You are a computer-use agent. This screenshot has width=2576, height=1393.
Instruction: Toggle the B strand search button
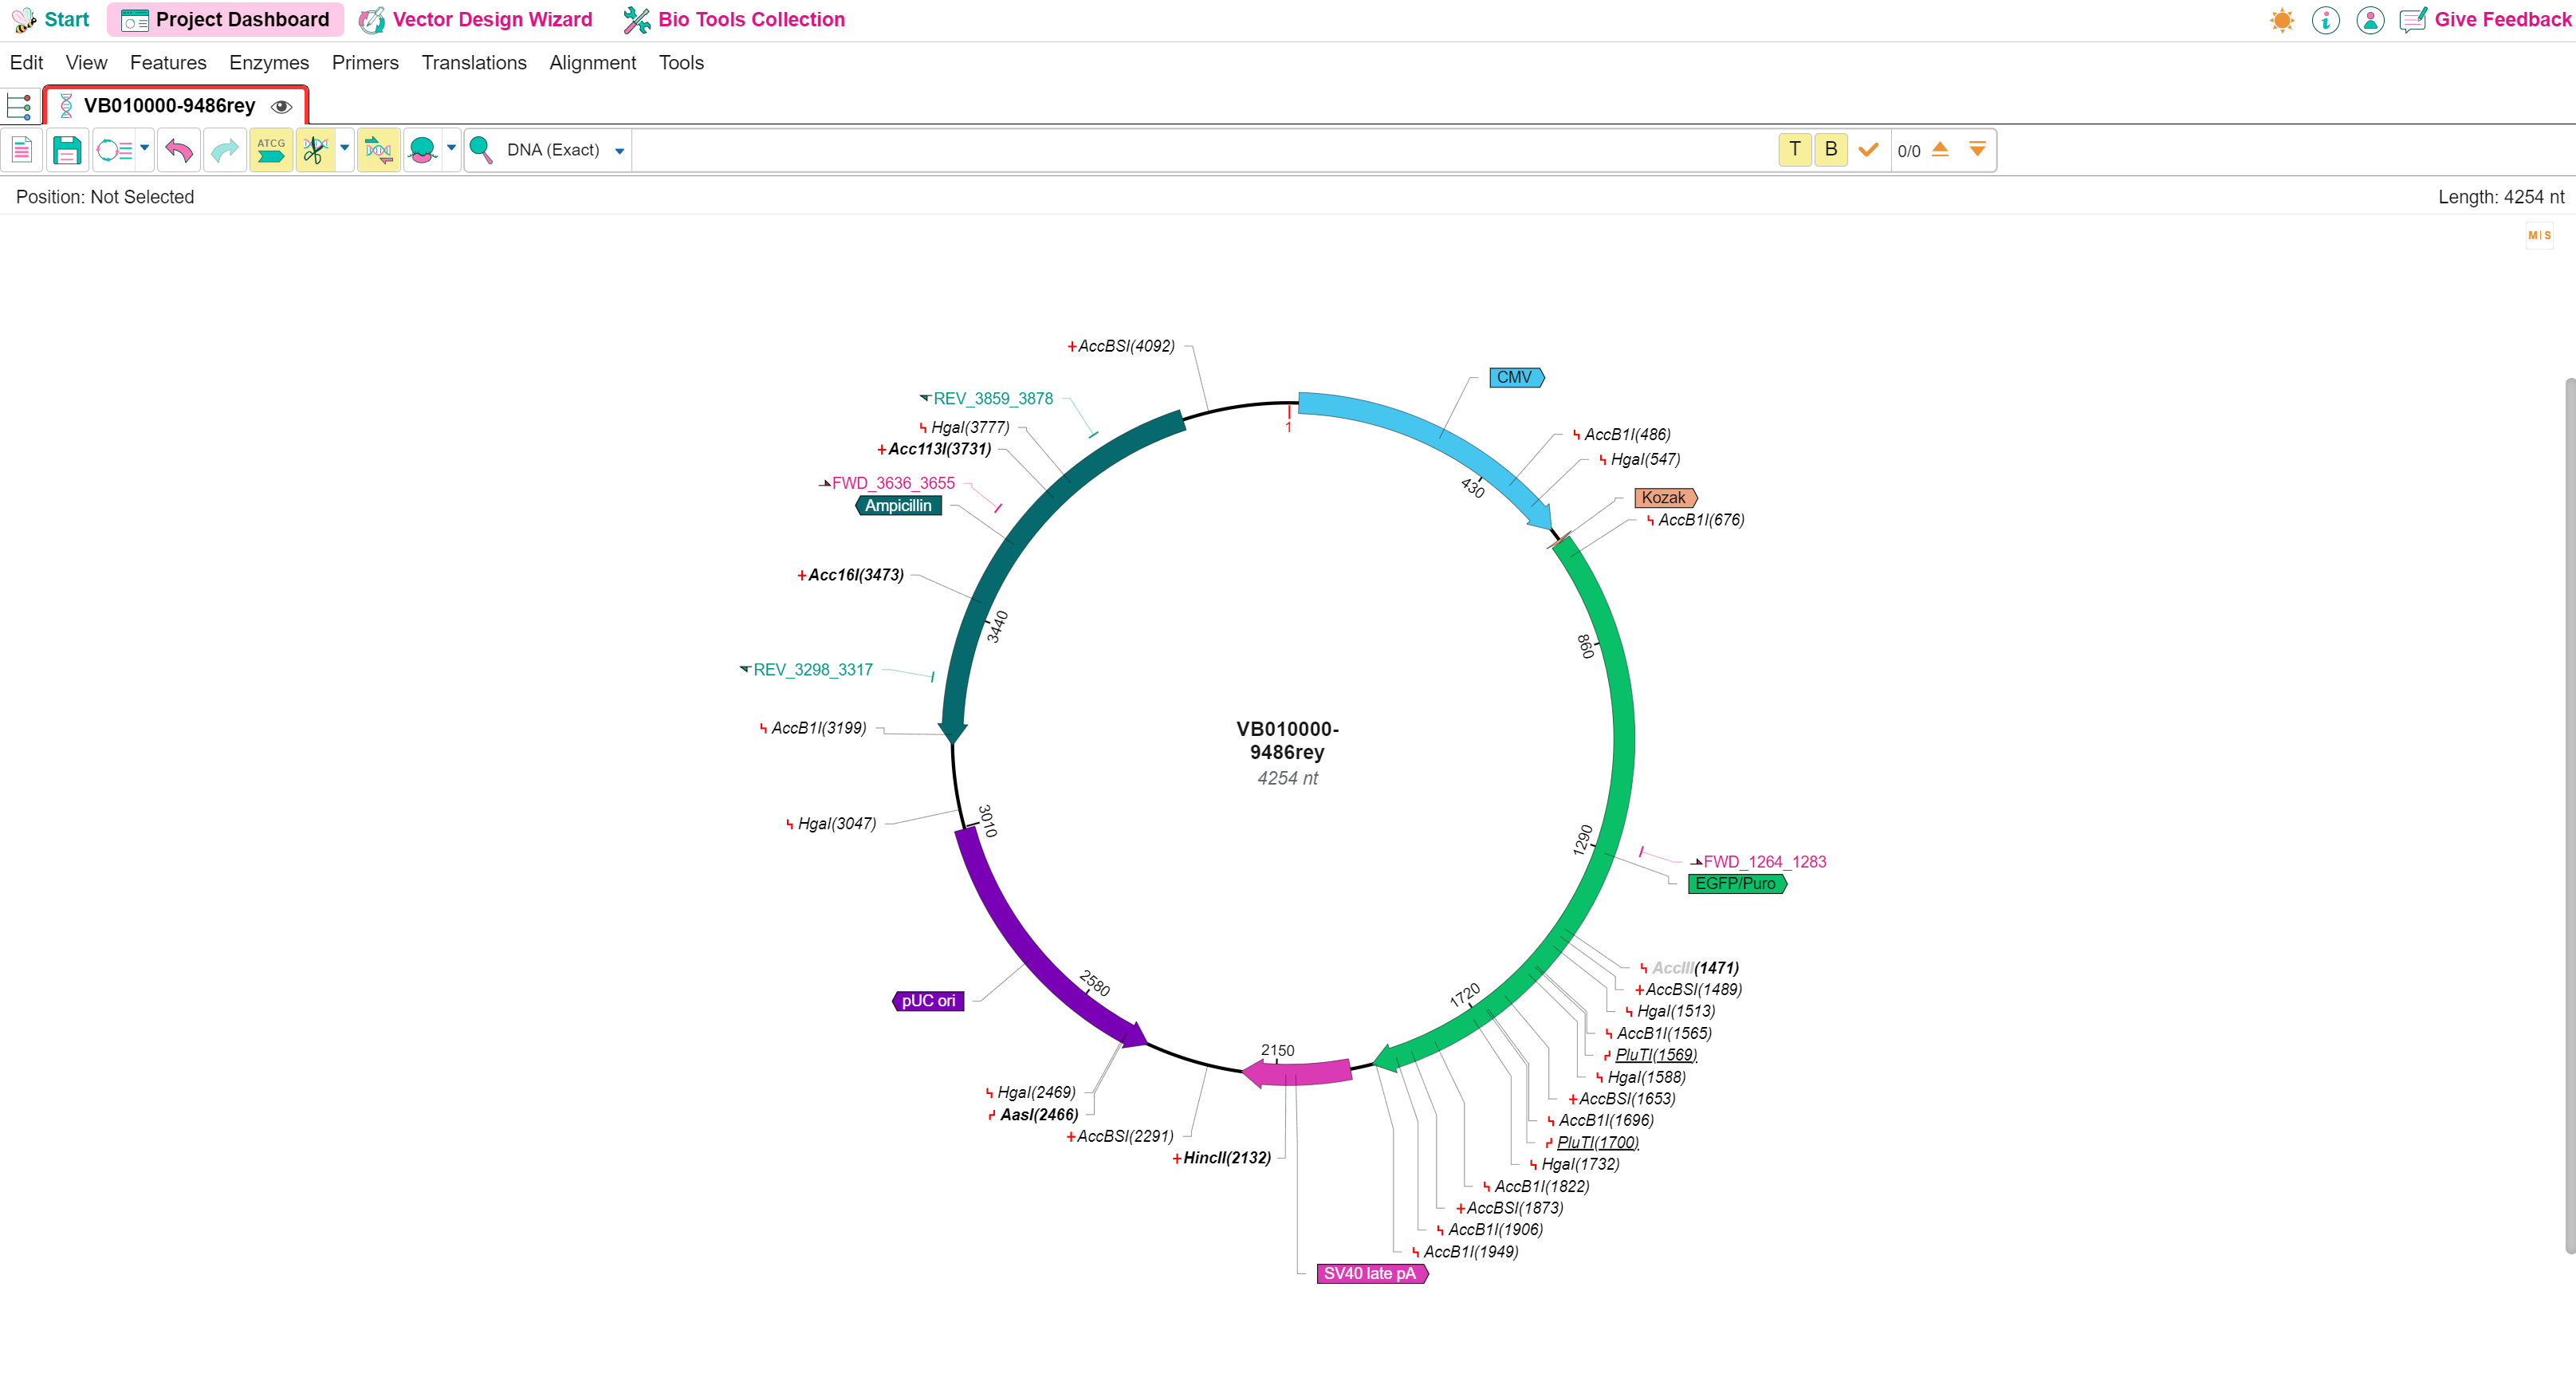[1831, 149]
